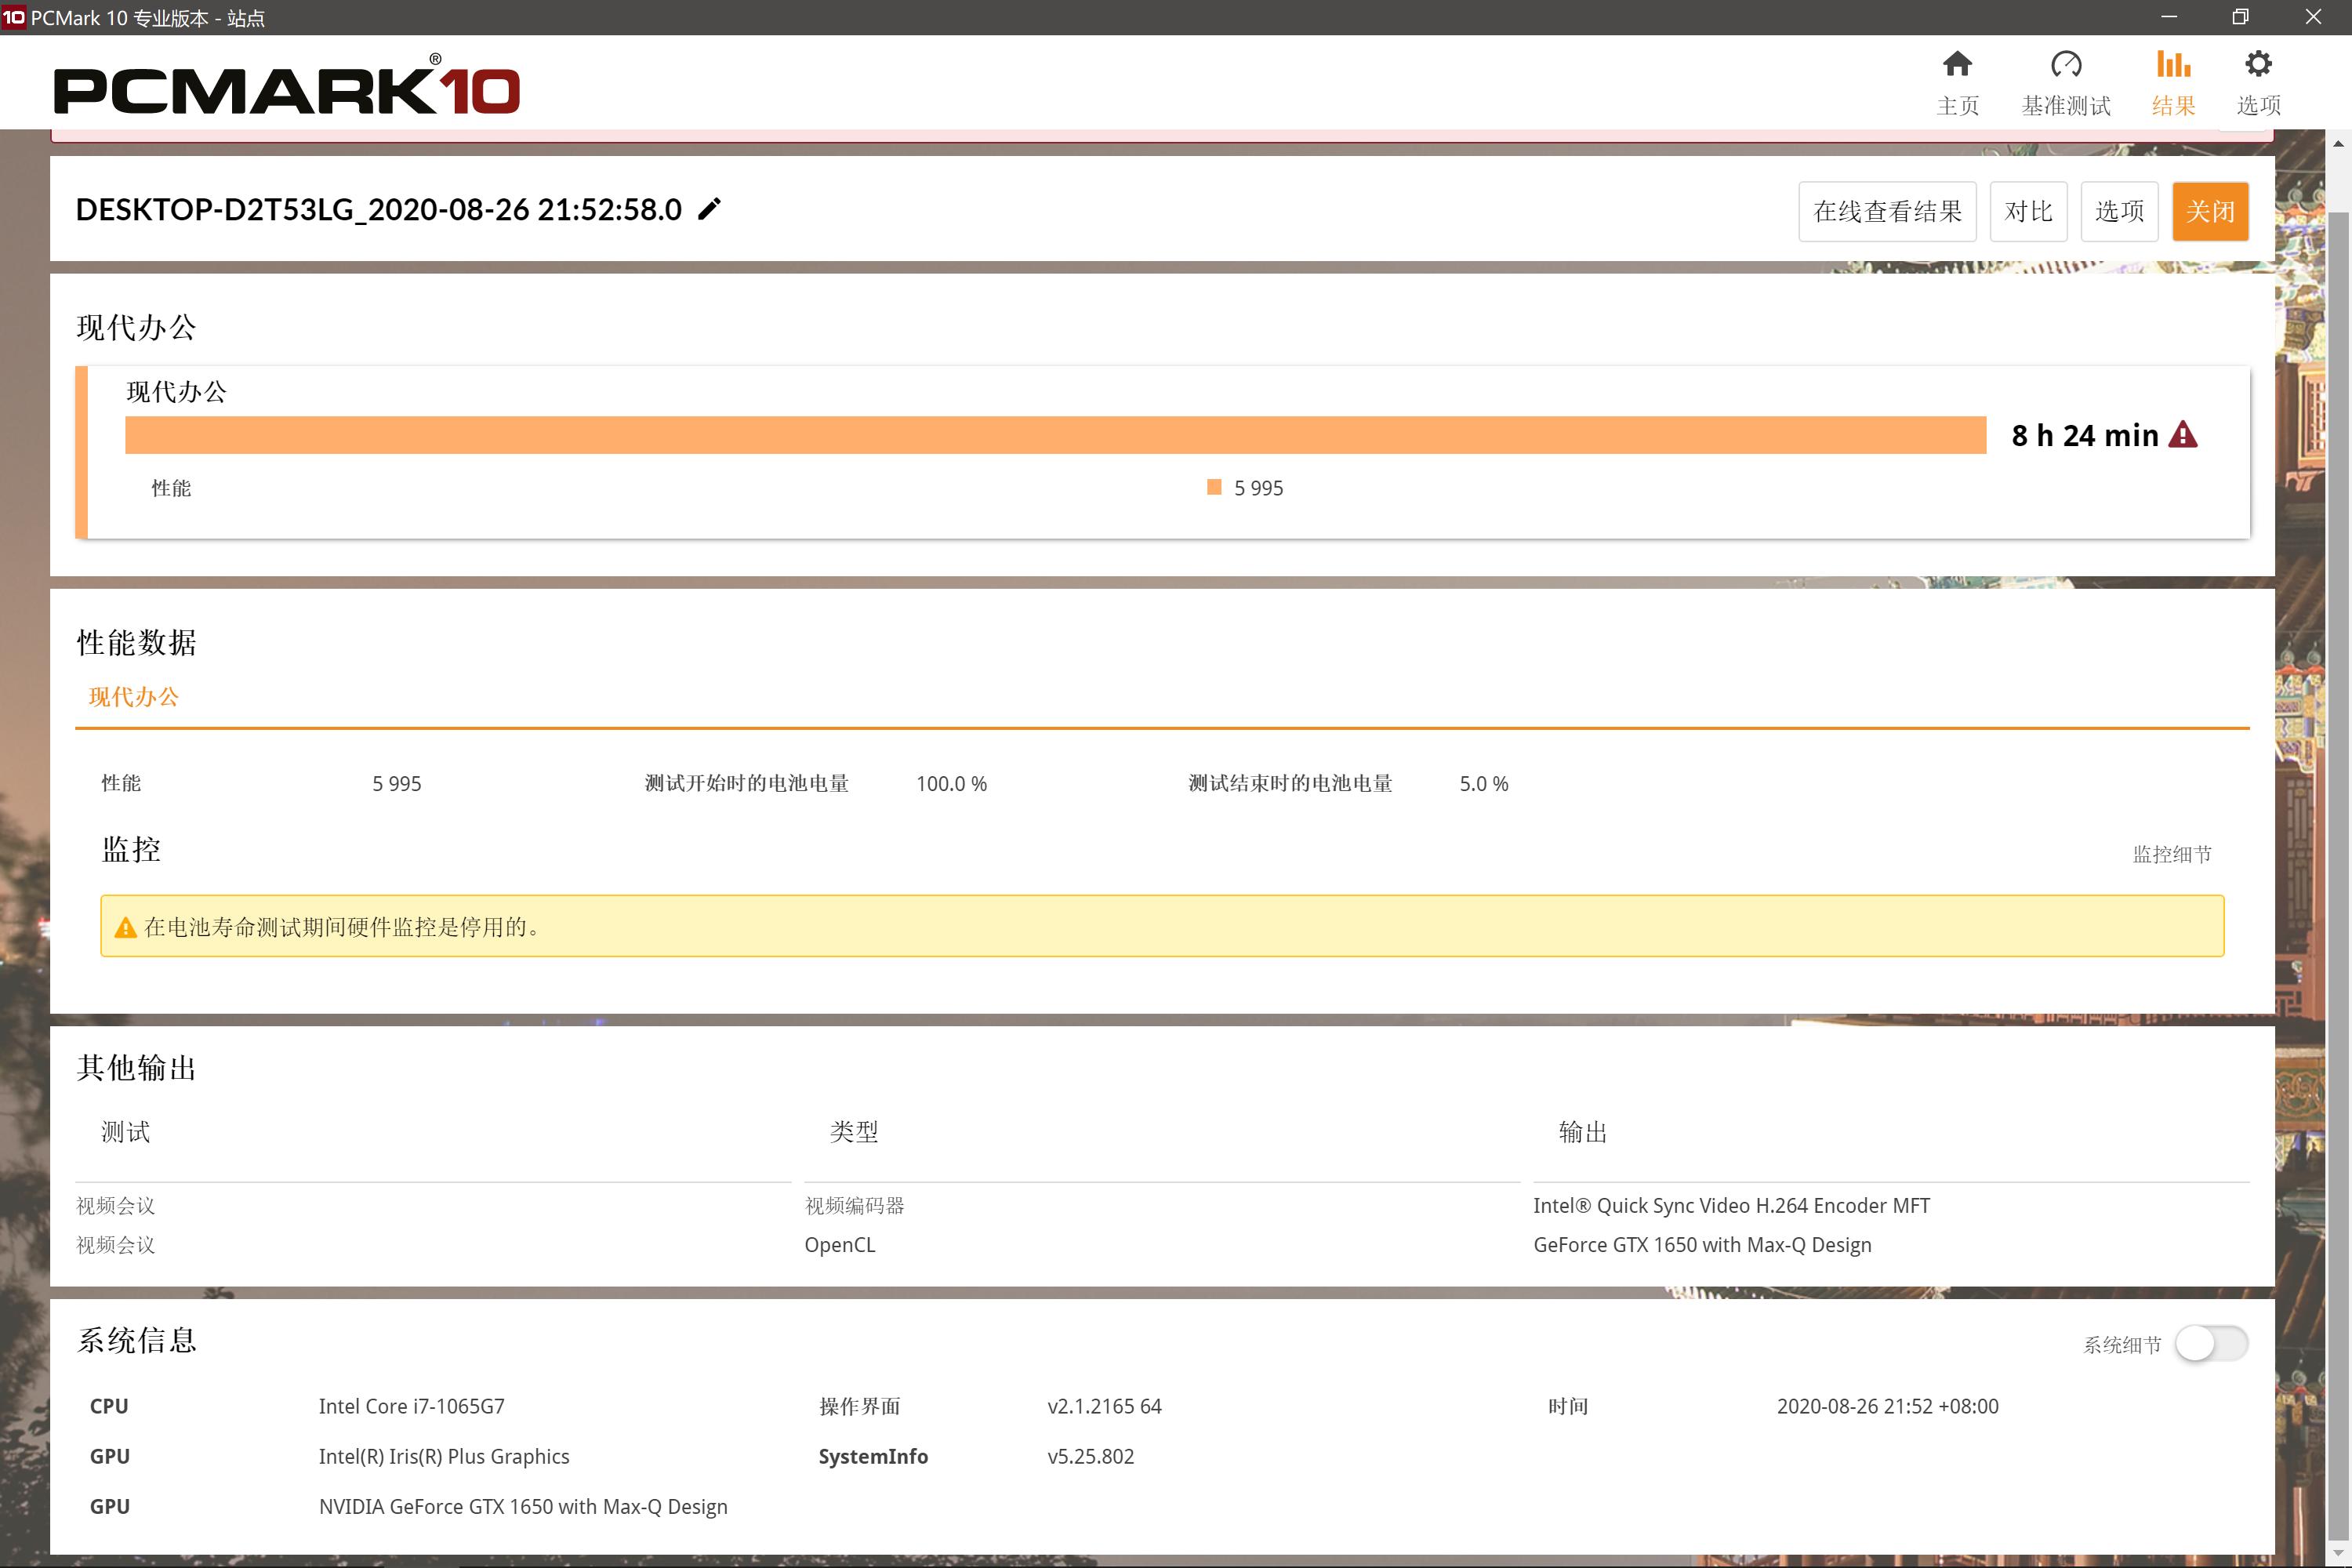This screenshot has height=1568, width=2352.
Task: Click yellow warning icon in monitoring notice
Action: (x=125, y=928)
